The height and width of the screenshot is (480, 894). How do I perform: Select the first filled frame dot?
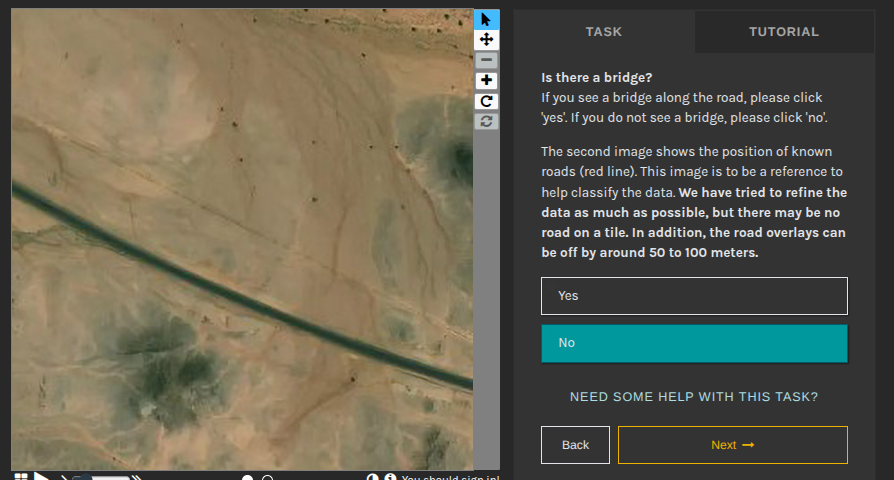point(247,478)
